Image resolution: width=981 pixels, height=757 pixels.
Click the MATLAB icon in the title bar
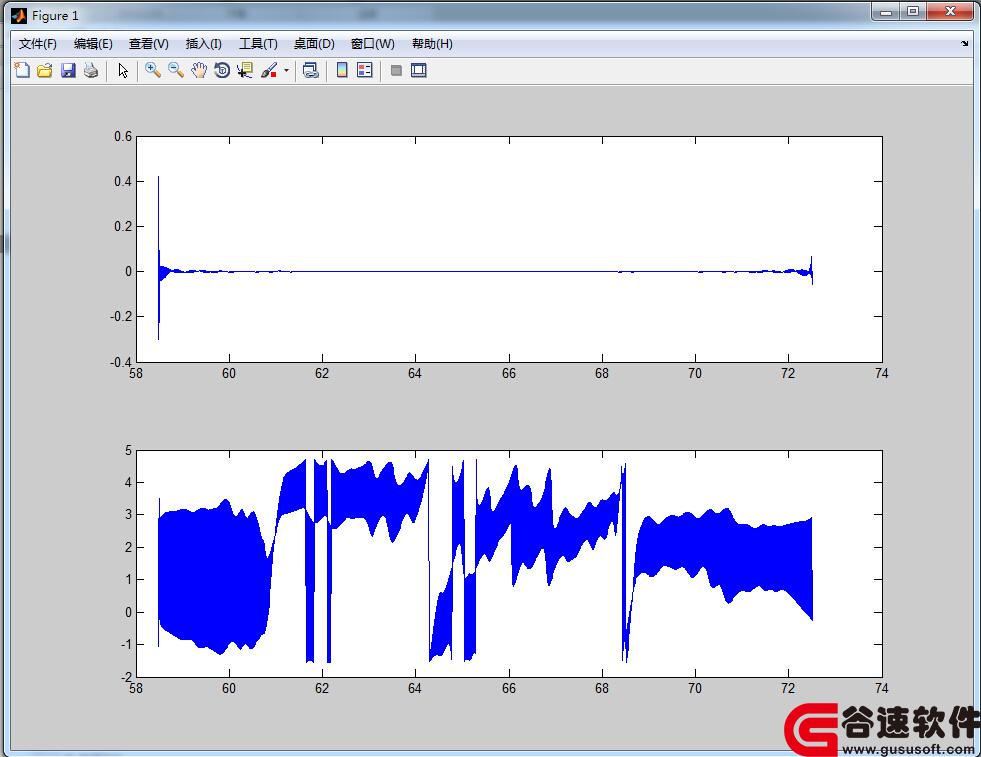point(19,16)
